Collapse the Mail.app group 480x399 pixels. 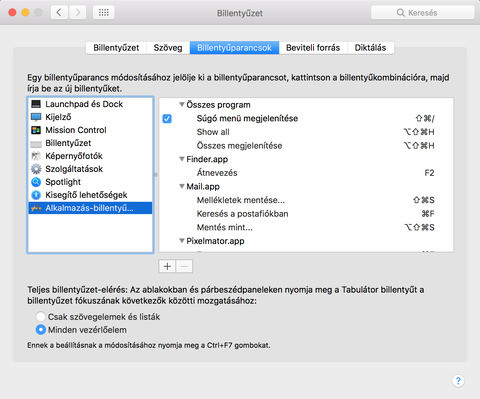(182, 186)
